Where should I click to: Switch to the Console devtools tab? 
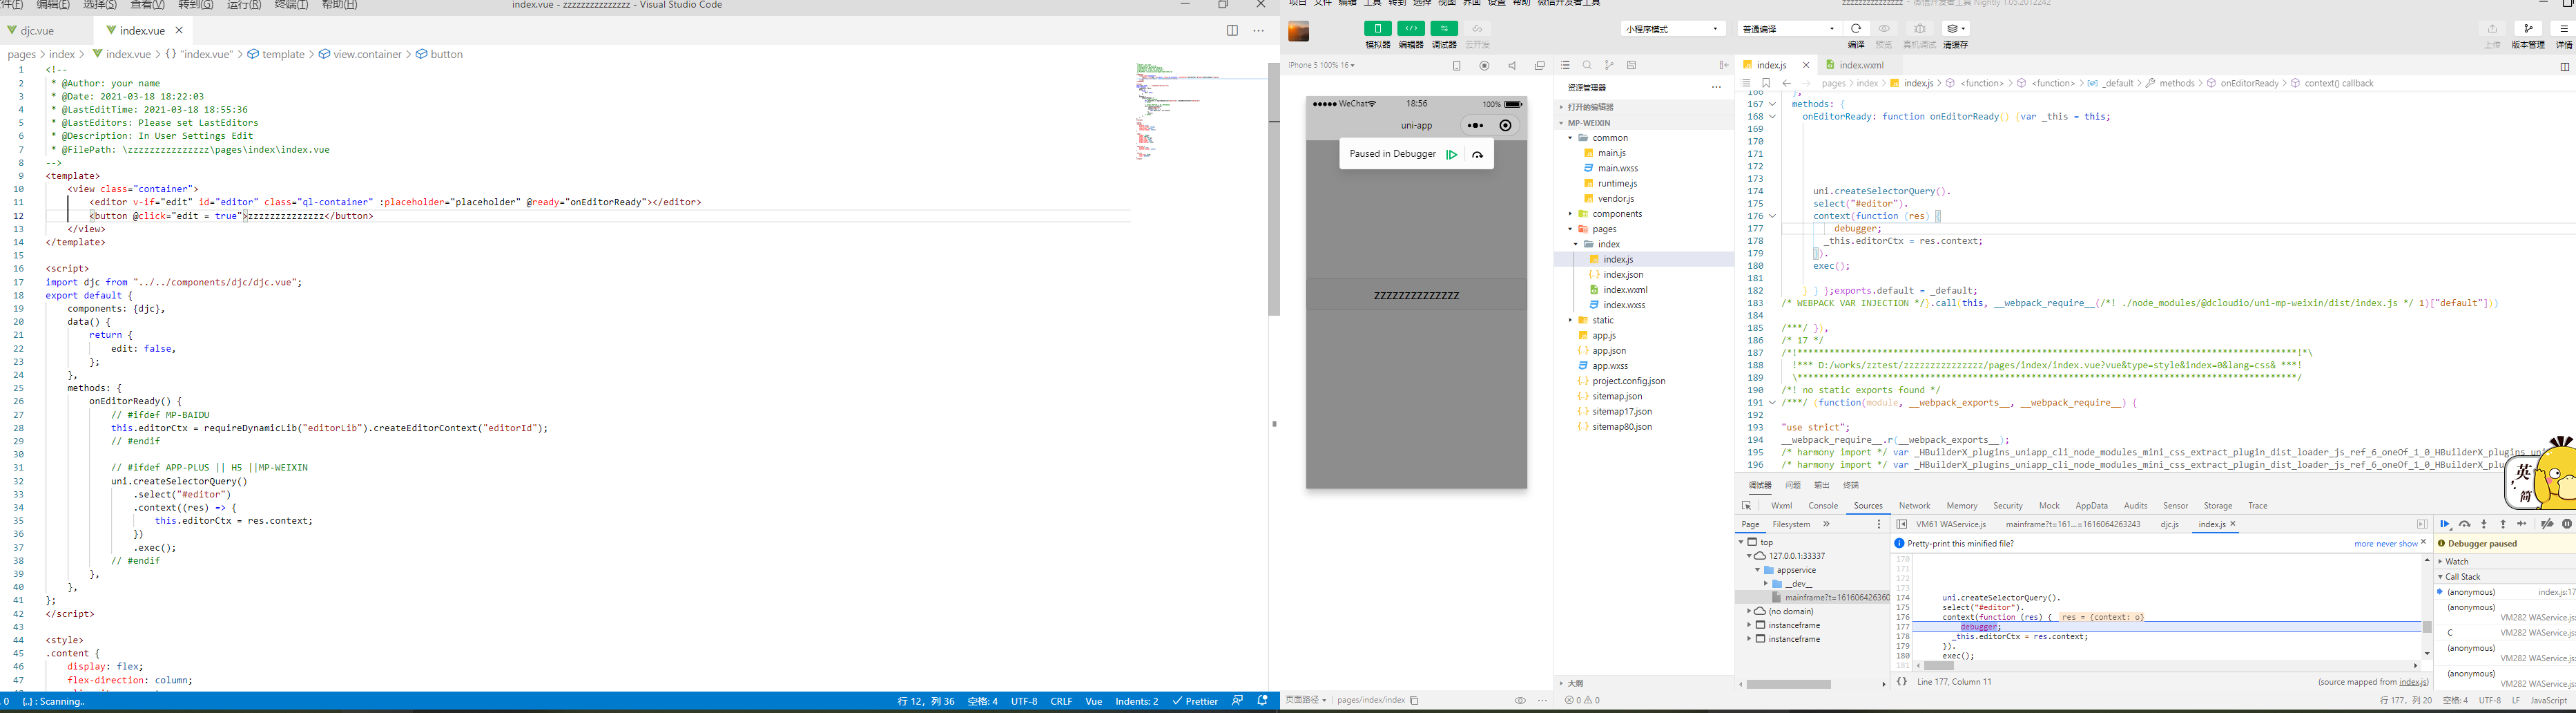tap(1823, 506)
